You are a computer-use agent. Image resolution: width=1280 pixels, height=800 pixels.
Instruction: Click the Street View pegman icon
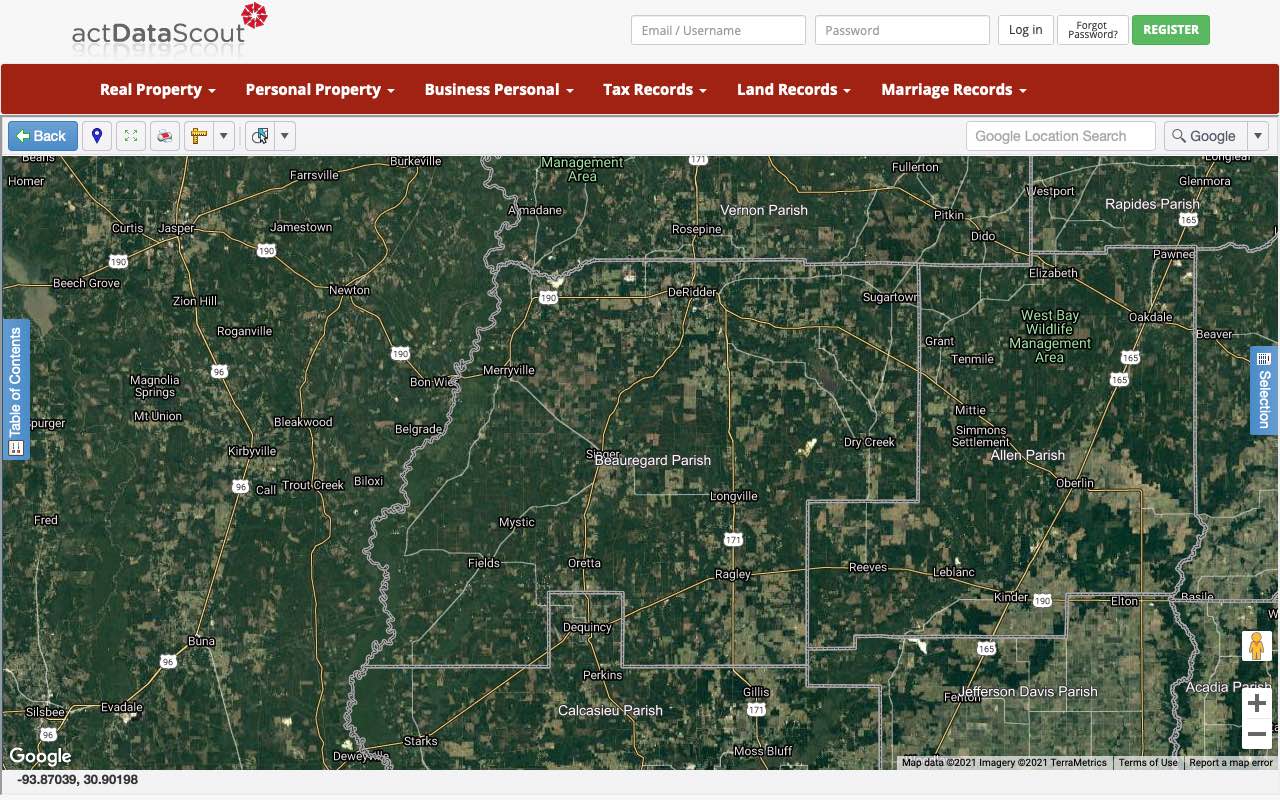coord(1257,647)
